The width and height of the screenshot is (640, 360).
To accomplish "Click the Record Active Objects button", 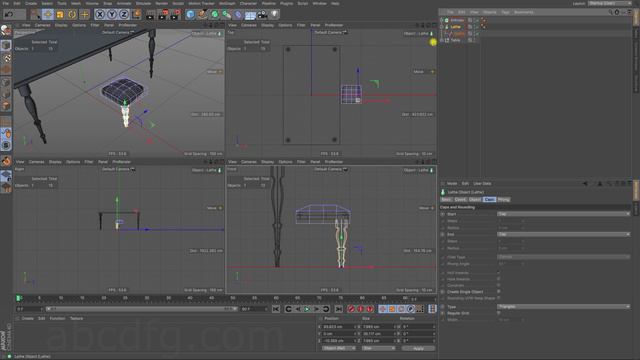I will 351,309.
